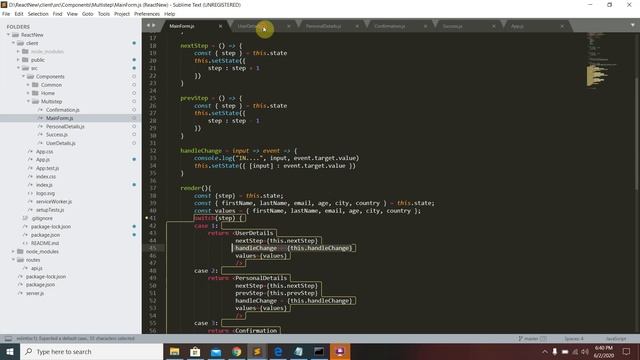Open the Project menu
The height and width of the screenshot is (360, 640).
(122, 14)
